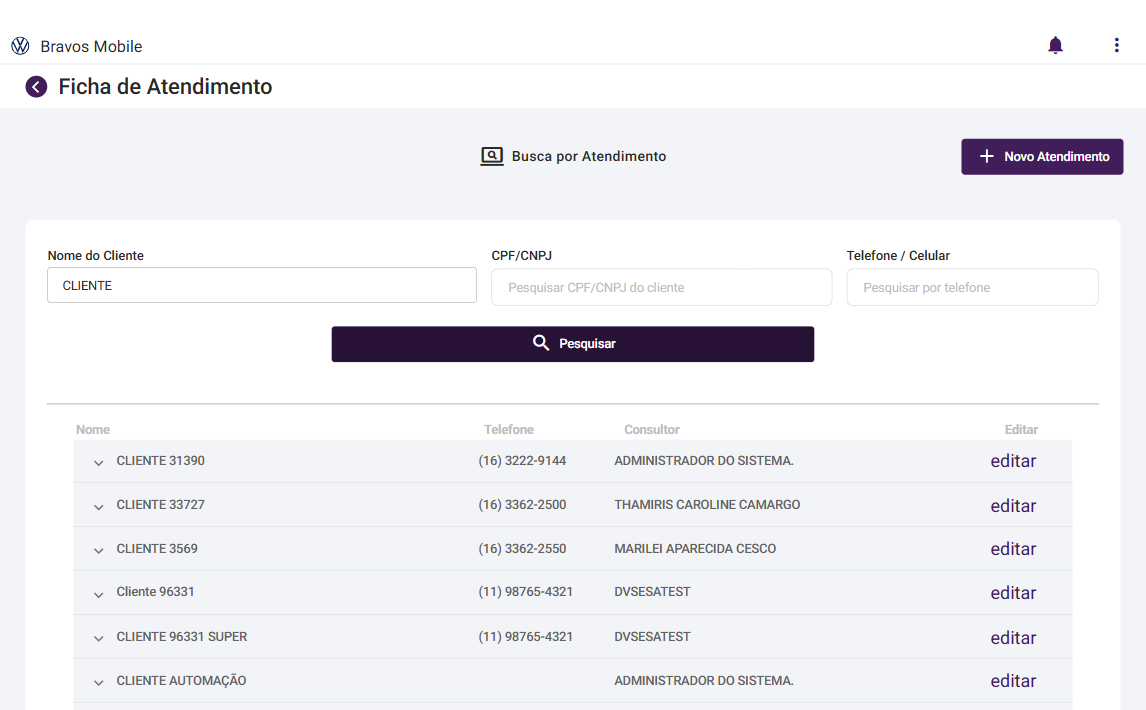The height and width of the screenshot is (710, 1146).
Task: Open the three-dot options menu
Action: click(x=1117, y=45)
